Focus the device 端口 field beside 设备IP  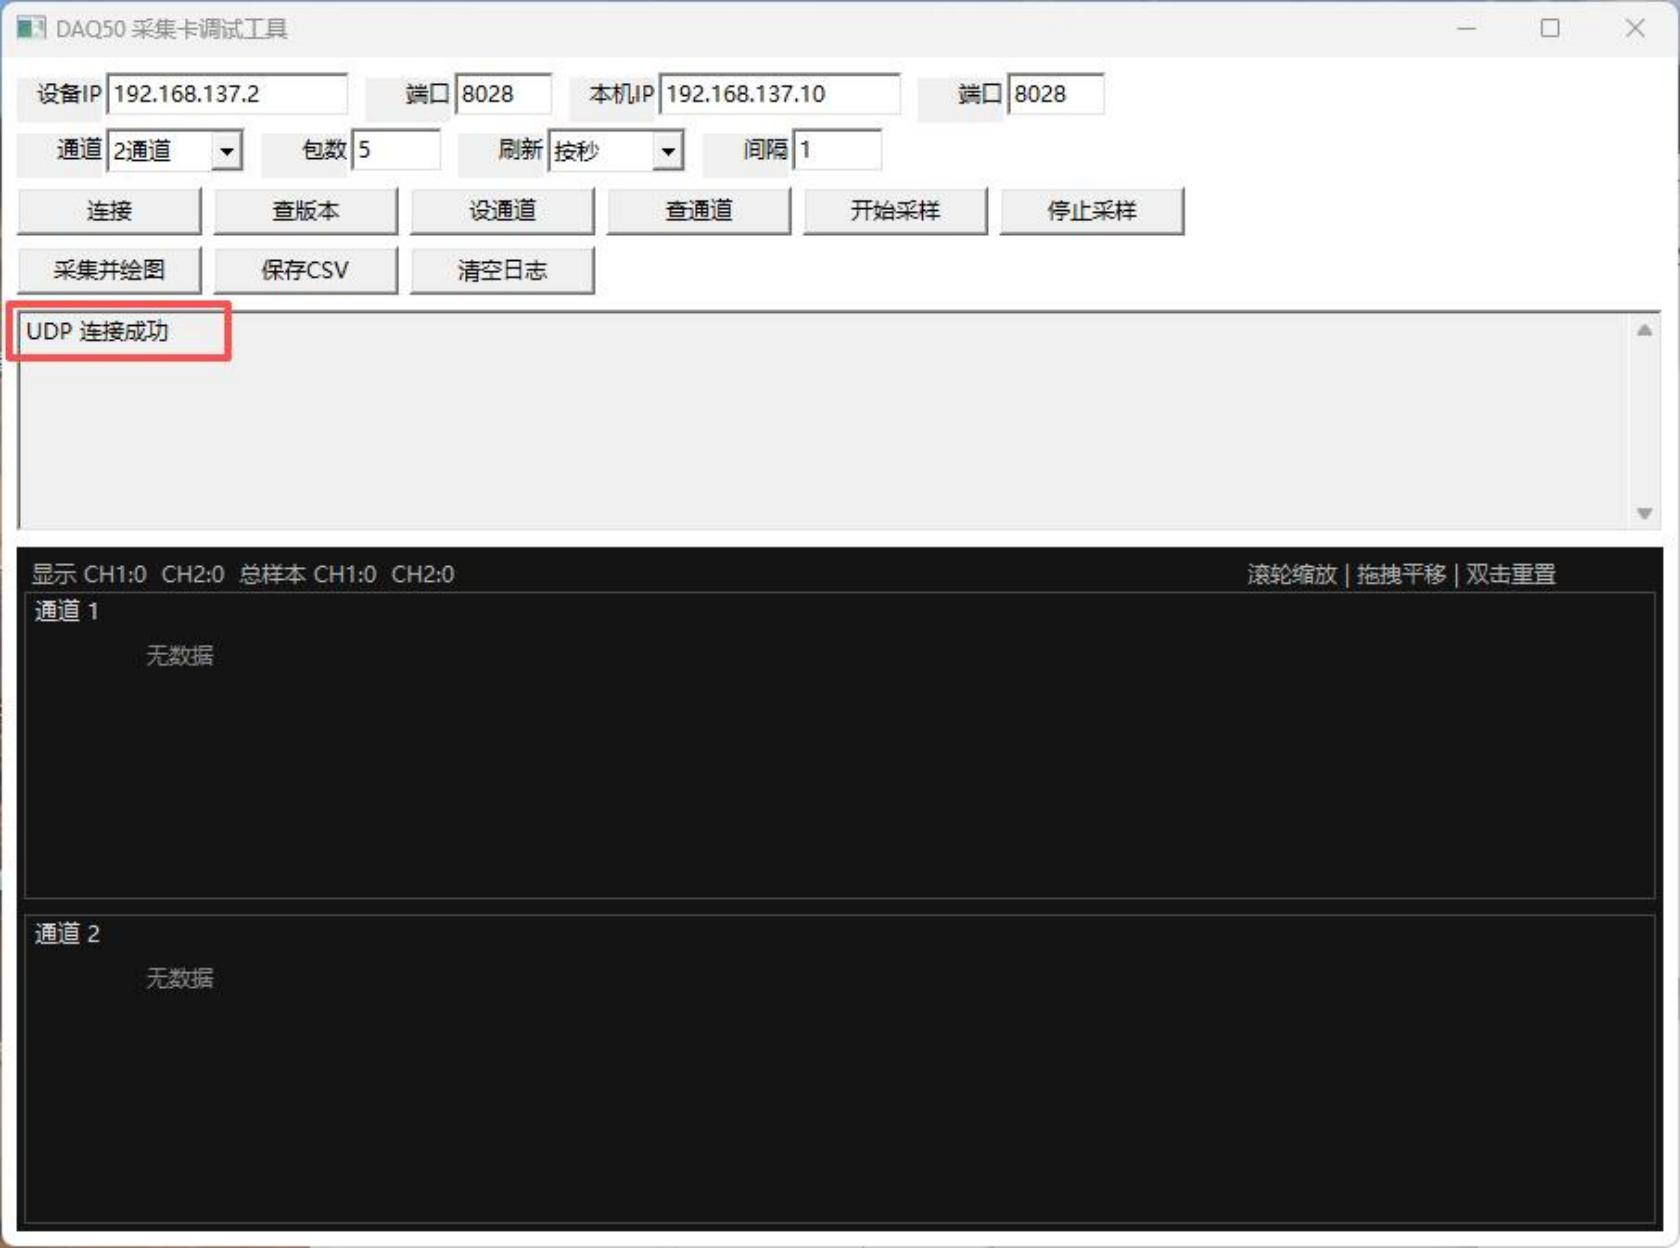tap(503, 94)
